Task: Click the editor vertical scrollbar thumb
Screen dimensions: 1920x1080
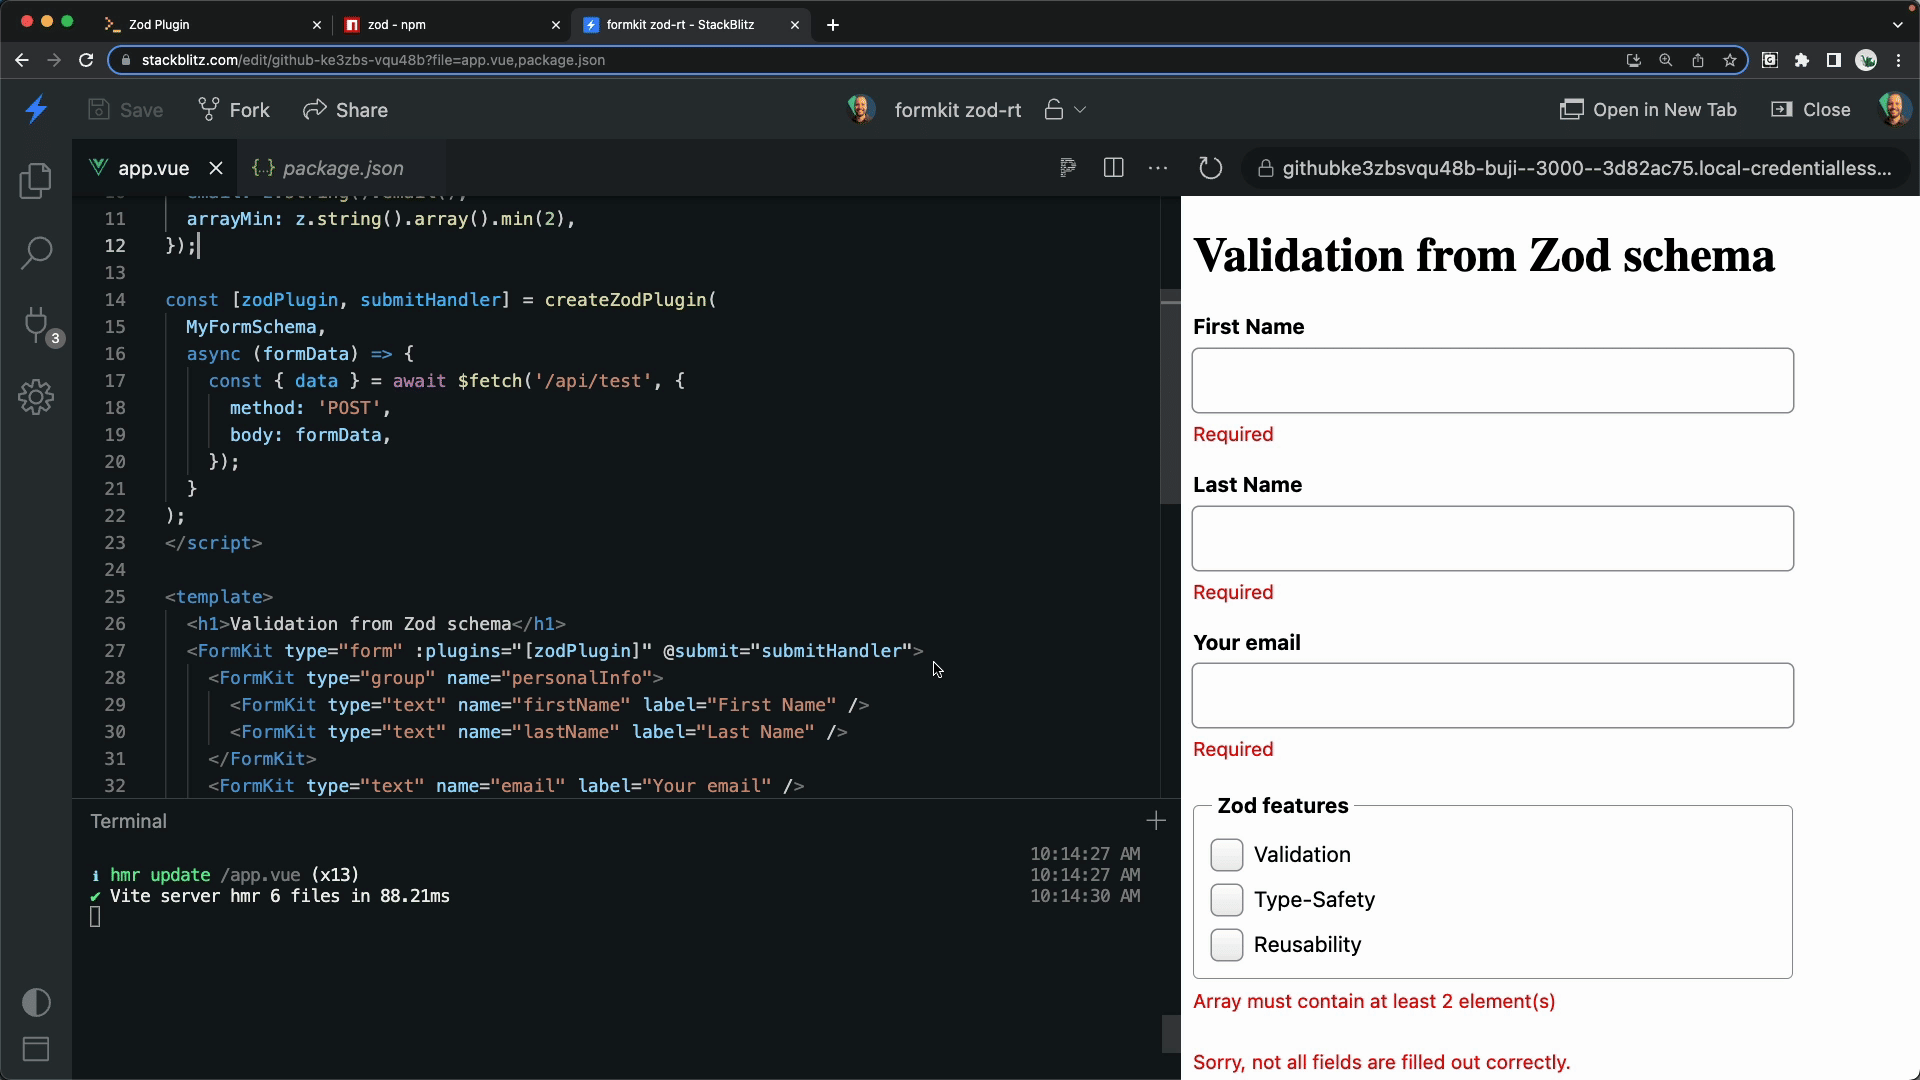Action: pos(1170,398)
